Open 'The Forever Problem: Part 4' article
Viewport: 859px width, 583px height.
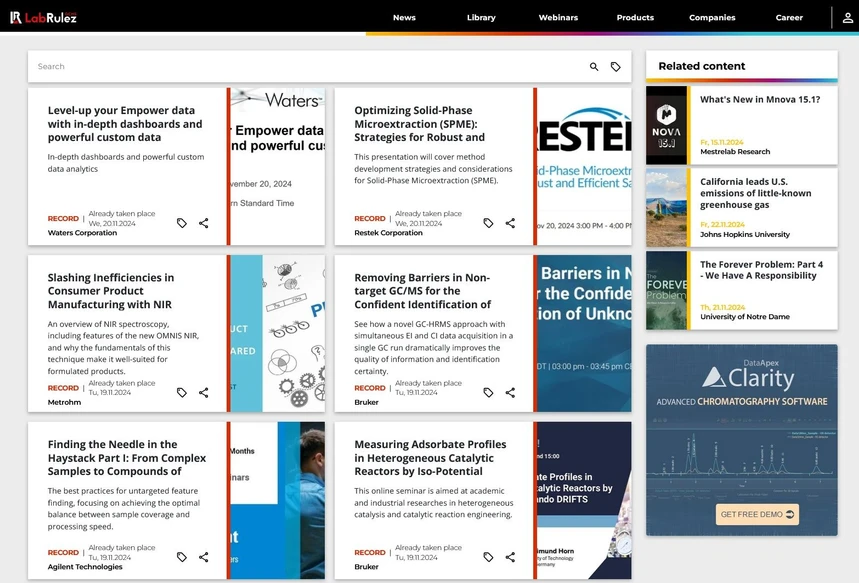coord(761,270)
